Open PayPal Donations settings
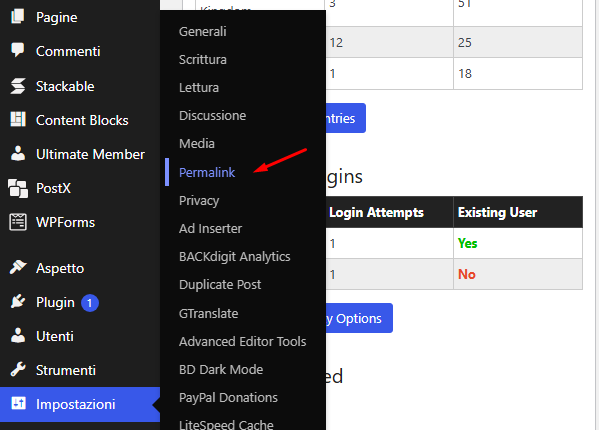The image size is (599, 430). [228, 398]
